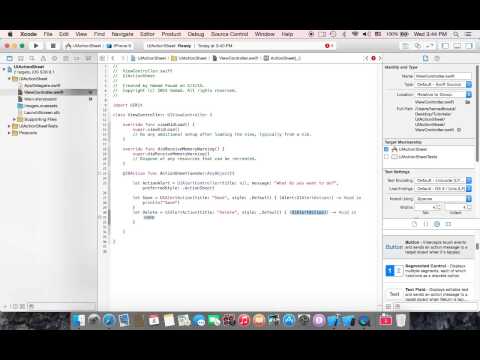Show the Breakpoint navigator
This screenshot has width=480, height=360.
77,58
